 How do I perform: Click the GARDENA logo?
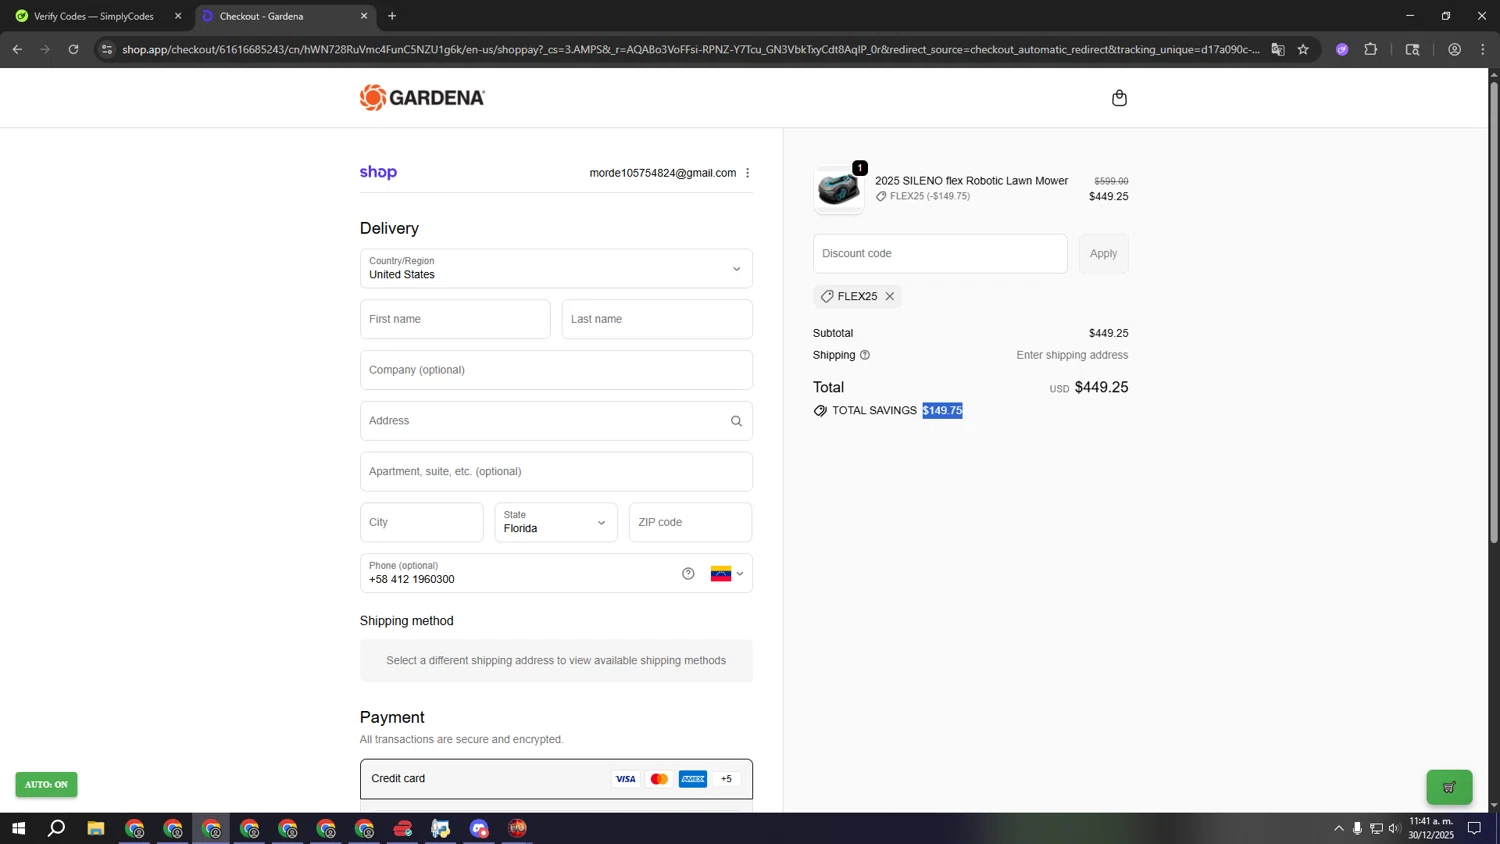point(422,97)
